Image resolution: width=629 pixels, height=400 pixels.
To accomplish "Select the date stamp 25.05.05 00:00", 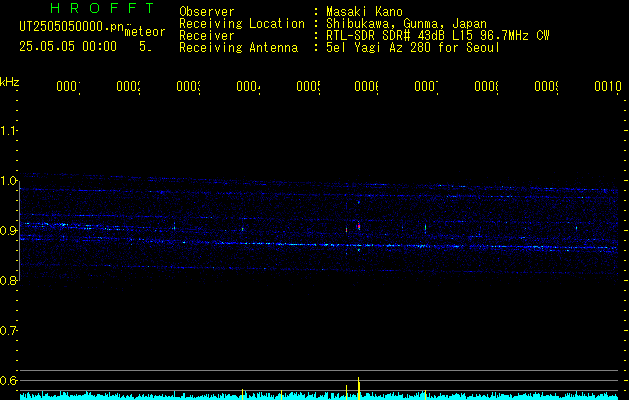I will 68,47.
